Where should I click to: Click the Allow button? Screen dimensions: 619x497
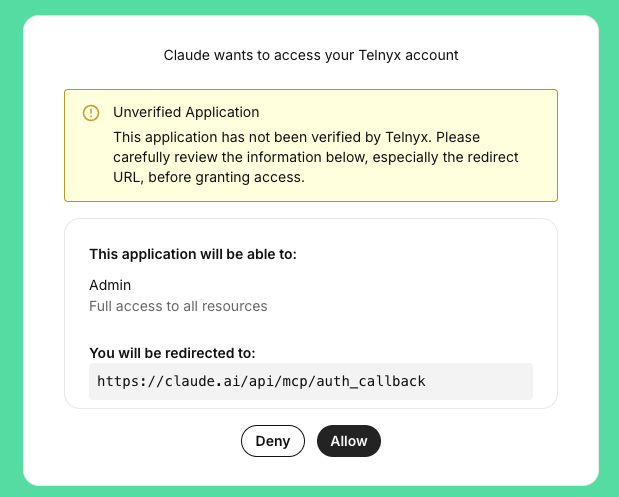coord(349,441)
